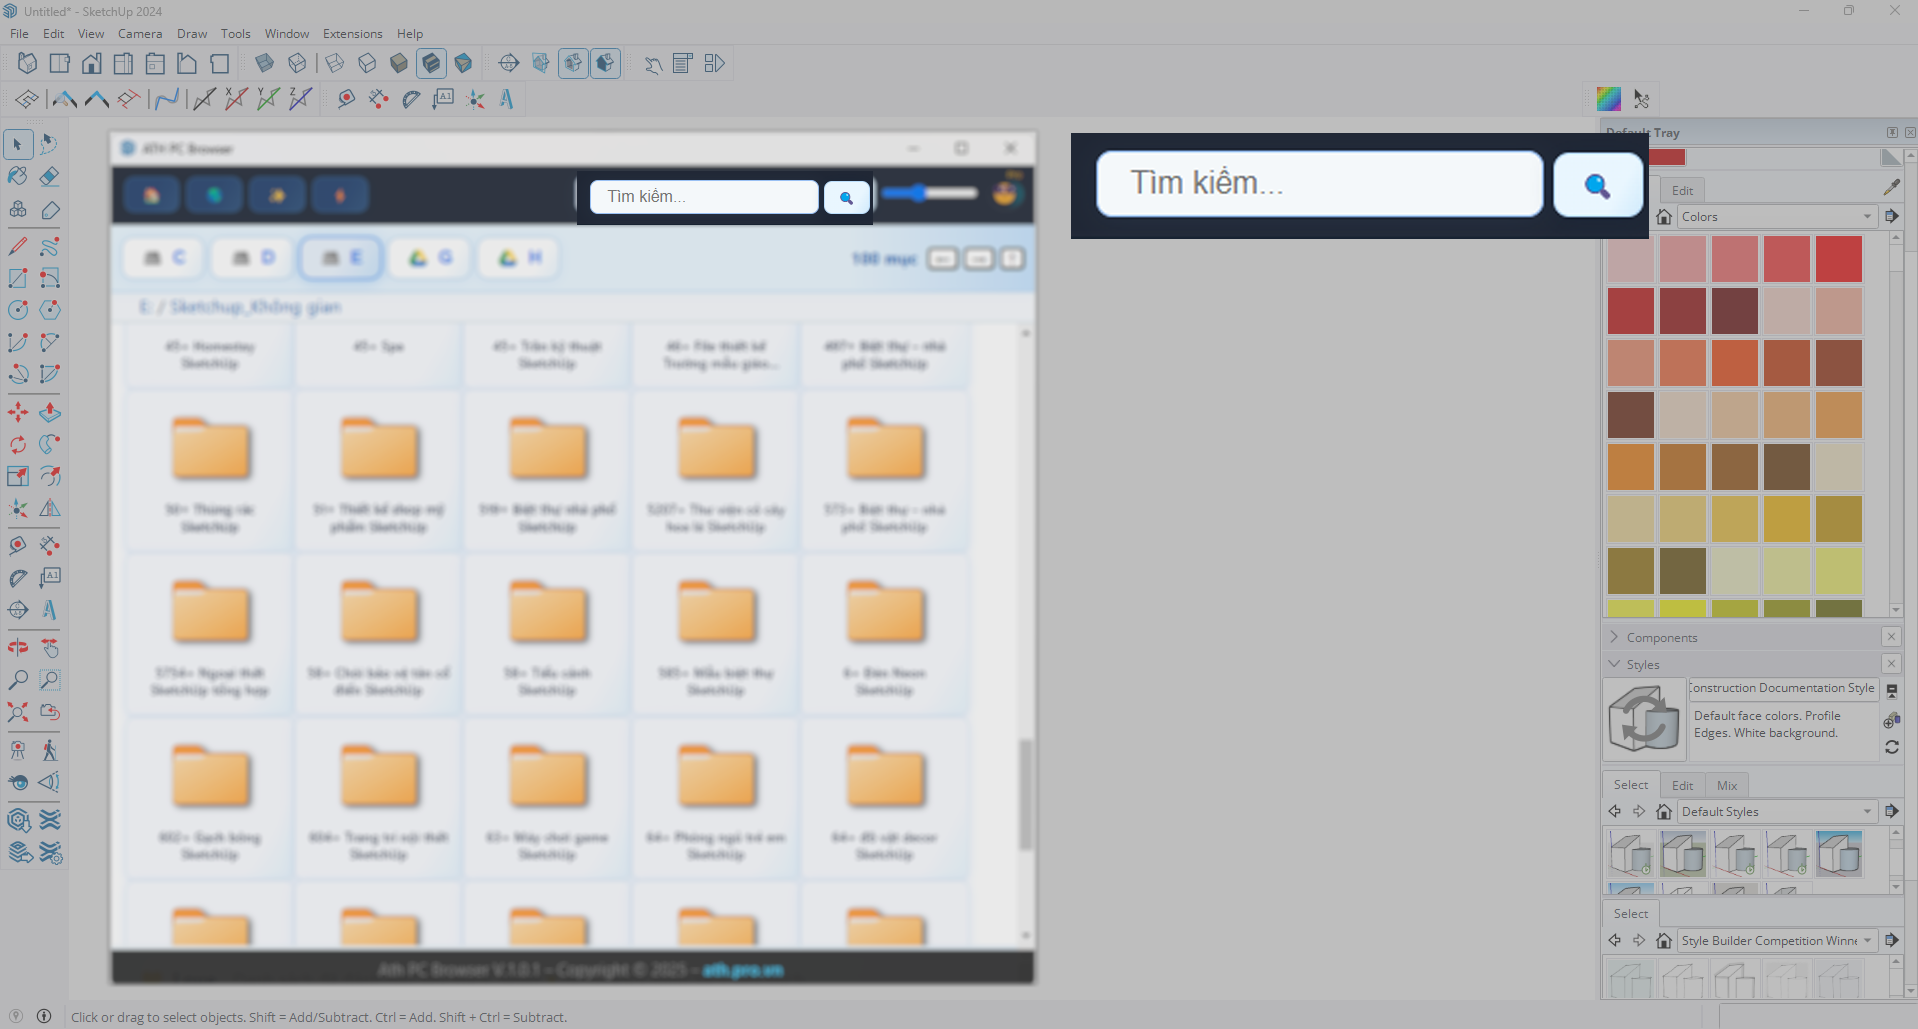Click the Zoom Extents tool

pyautogui.click(x=18, y=712)
